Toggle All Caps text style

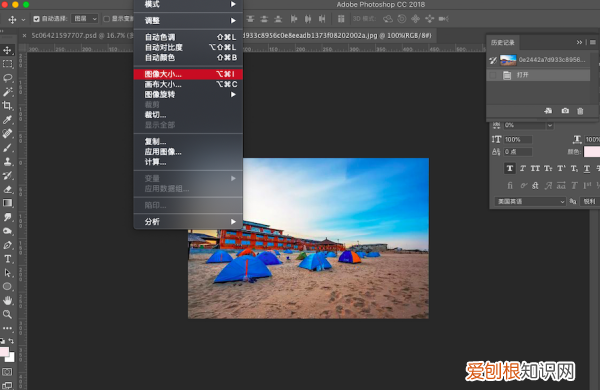[535, 168]
